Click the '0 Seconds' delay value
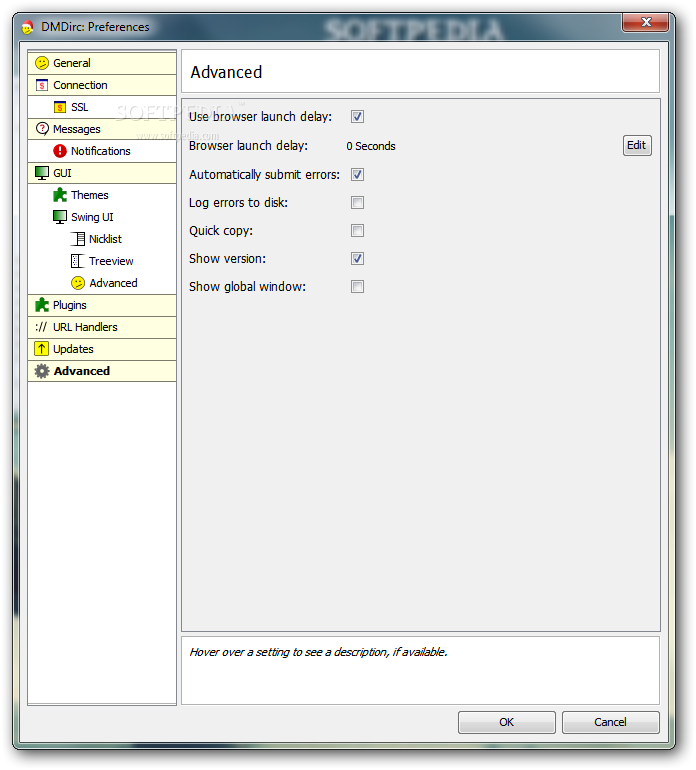Screen dimensions: 696x770 (371, 146)
